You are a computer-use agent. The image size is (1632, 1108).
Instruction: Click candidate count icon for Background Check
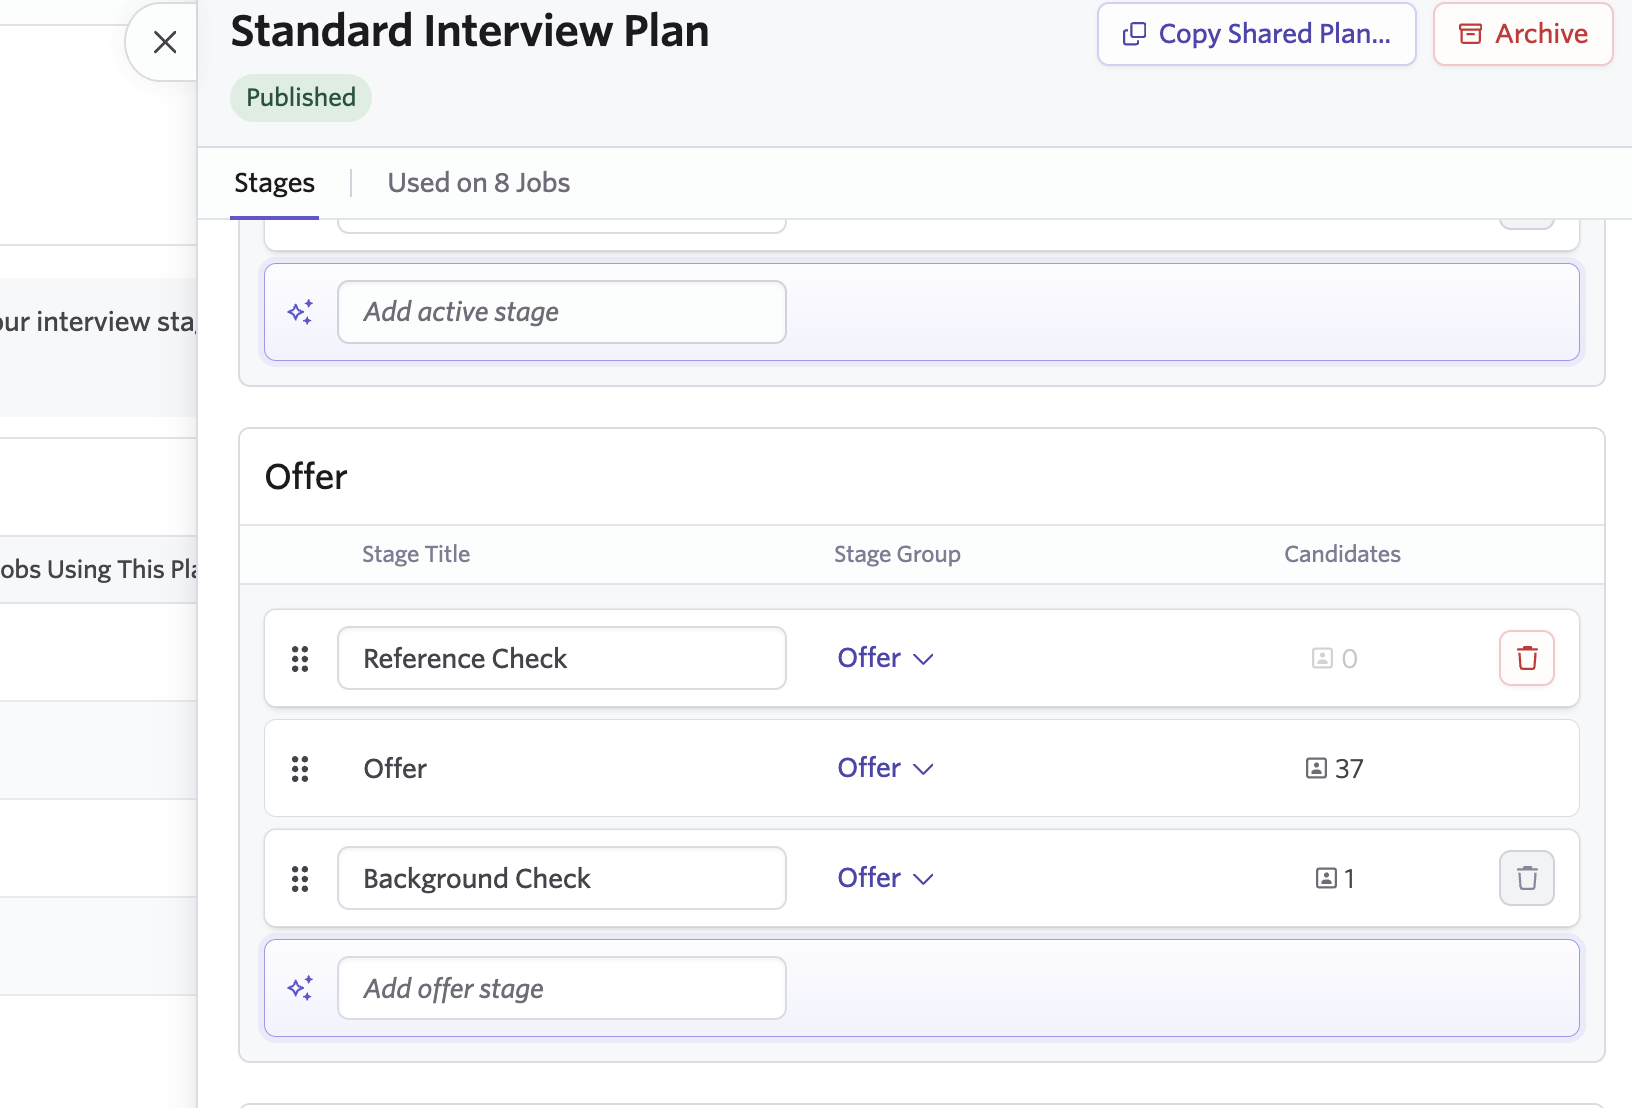click(1326, 878)
